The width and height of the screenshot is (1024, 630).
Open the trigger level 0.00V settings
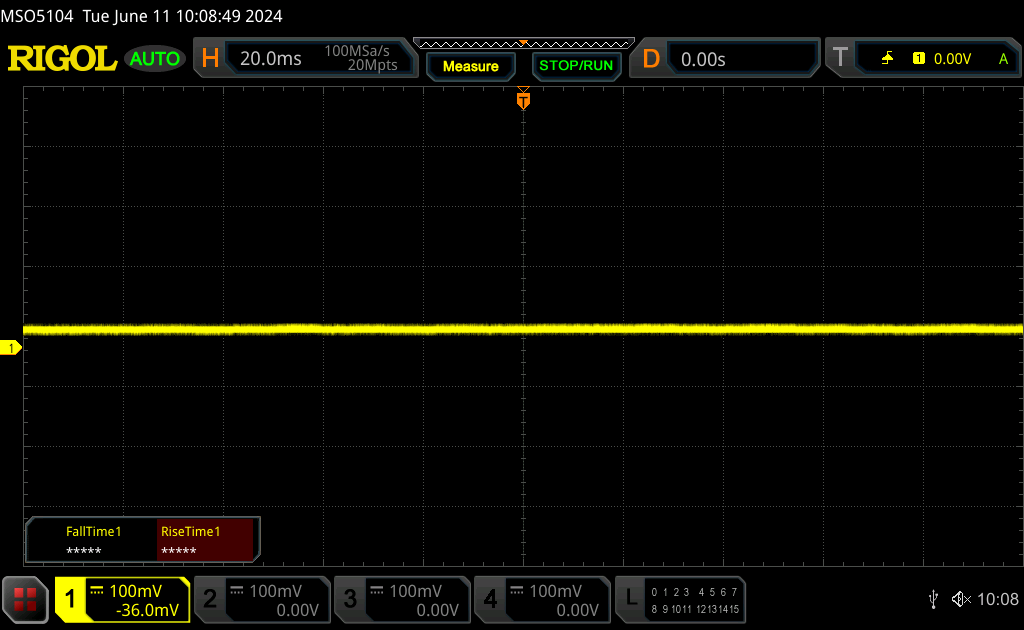click(951, 59)
